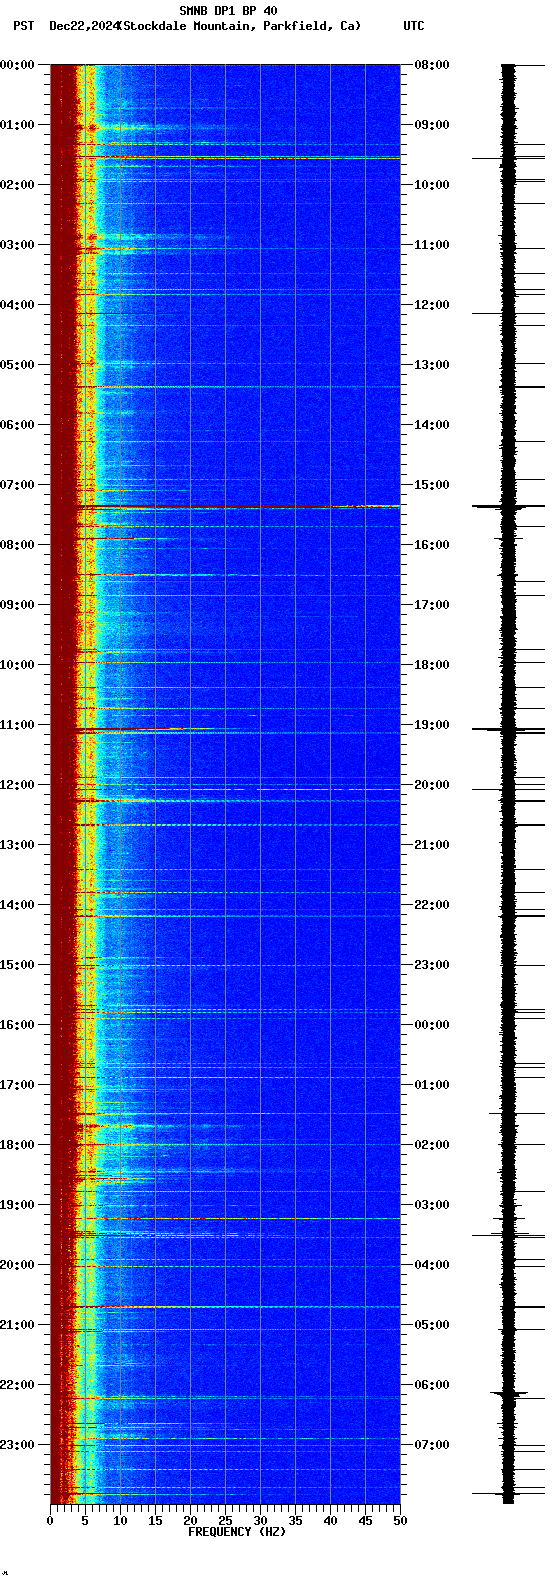The image size is (552, 1584).
Task: Click the UTC time label "15:00"
Action: (x=432, y=485)
